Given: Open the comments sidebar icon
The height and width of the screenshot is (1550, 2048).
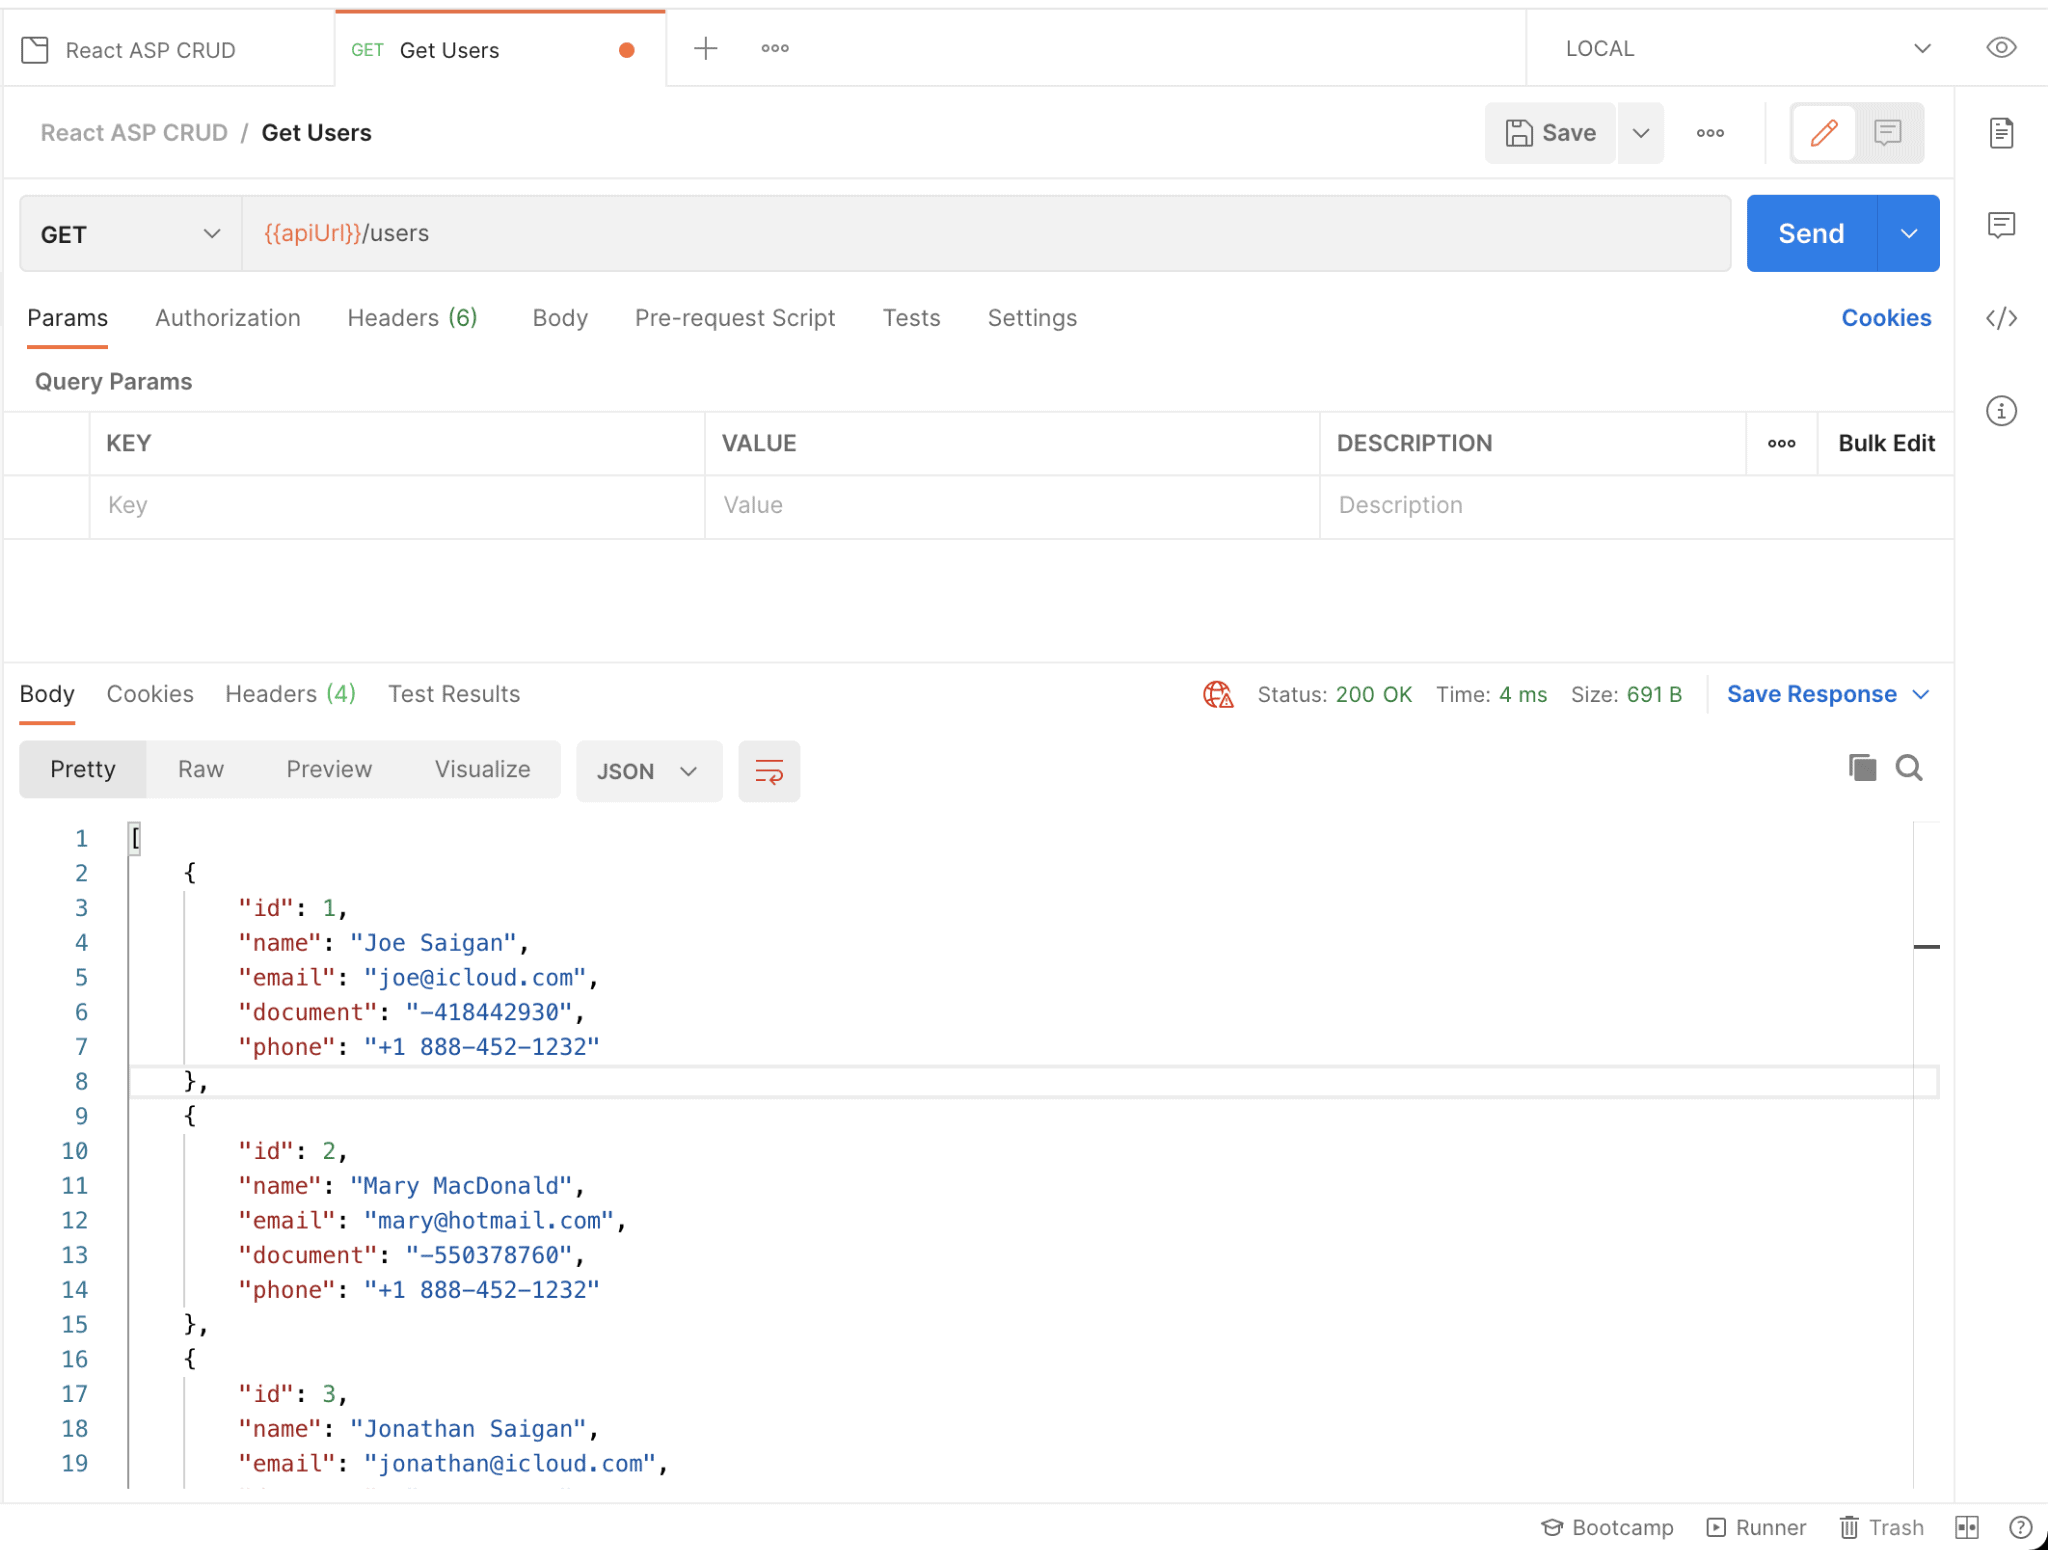Looking at the screenshot, I should [2001, 225].
